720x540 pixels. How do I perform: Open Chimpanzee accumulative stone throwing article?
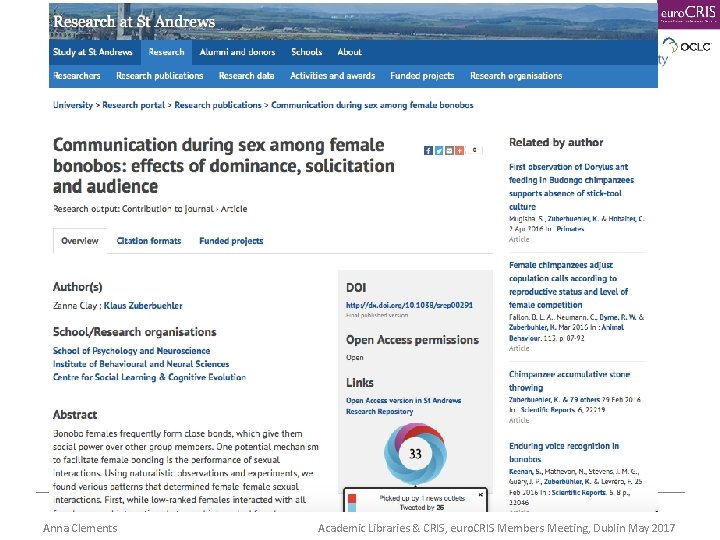(569, 381)
